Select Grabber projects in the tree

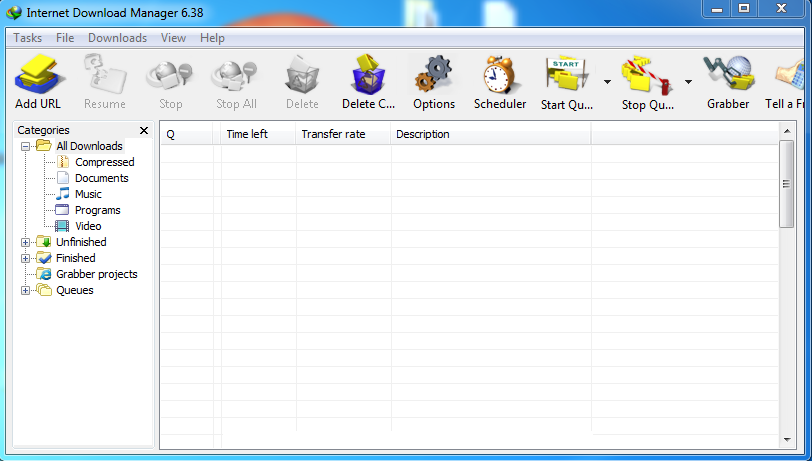97,274
